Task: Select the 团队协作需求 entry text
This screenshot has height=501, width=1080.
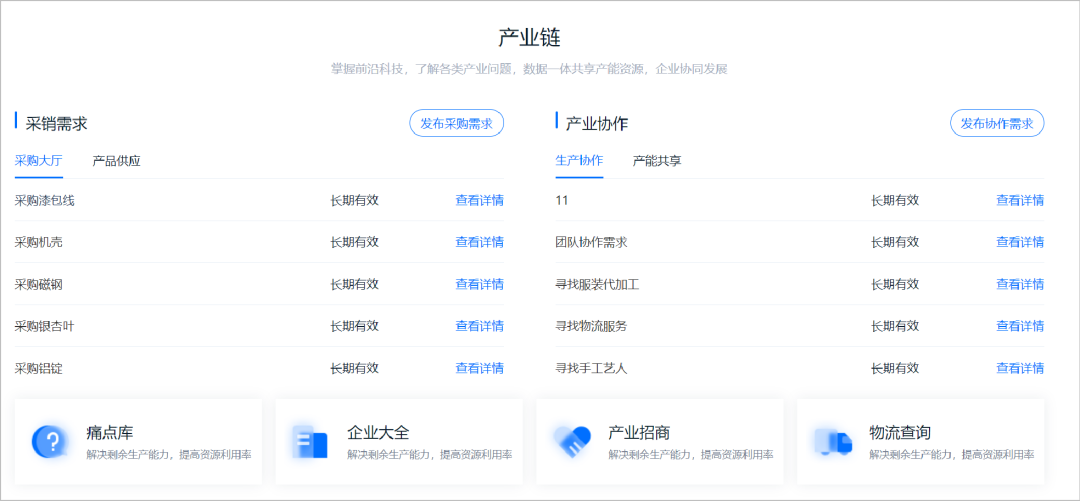Action: click(x=591, y=242)
